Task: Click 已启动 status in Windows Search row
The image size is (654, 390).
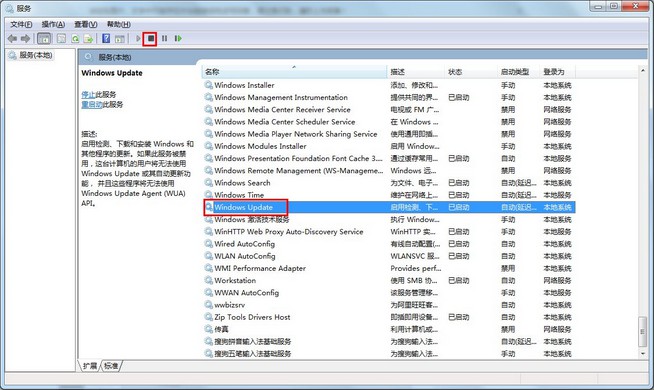Action: click(458, 183)
